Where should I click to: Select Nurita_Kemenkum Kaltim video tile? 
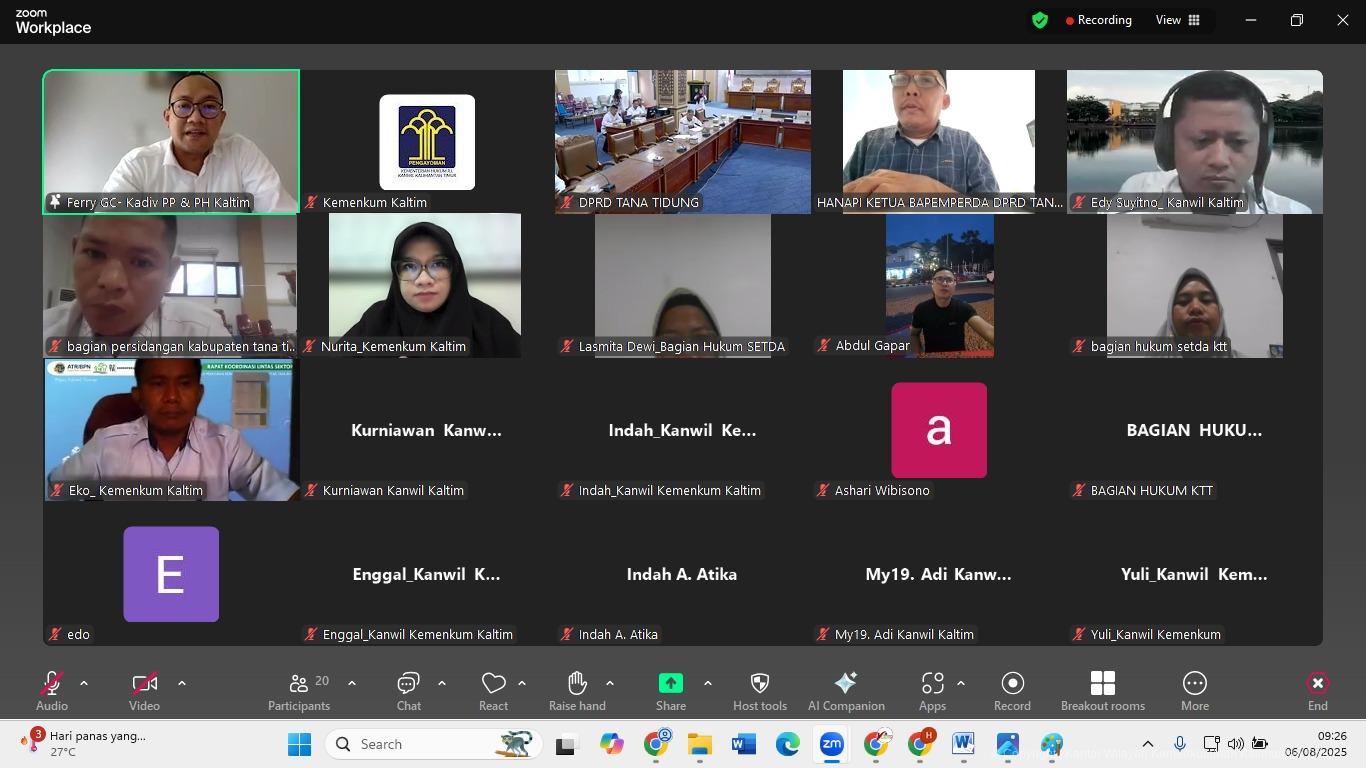(x=425, y=285)
